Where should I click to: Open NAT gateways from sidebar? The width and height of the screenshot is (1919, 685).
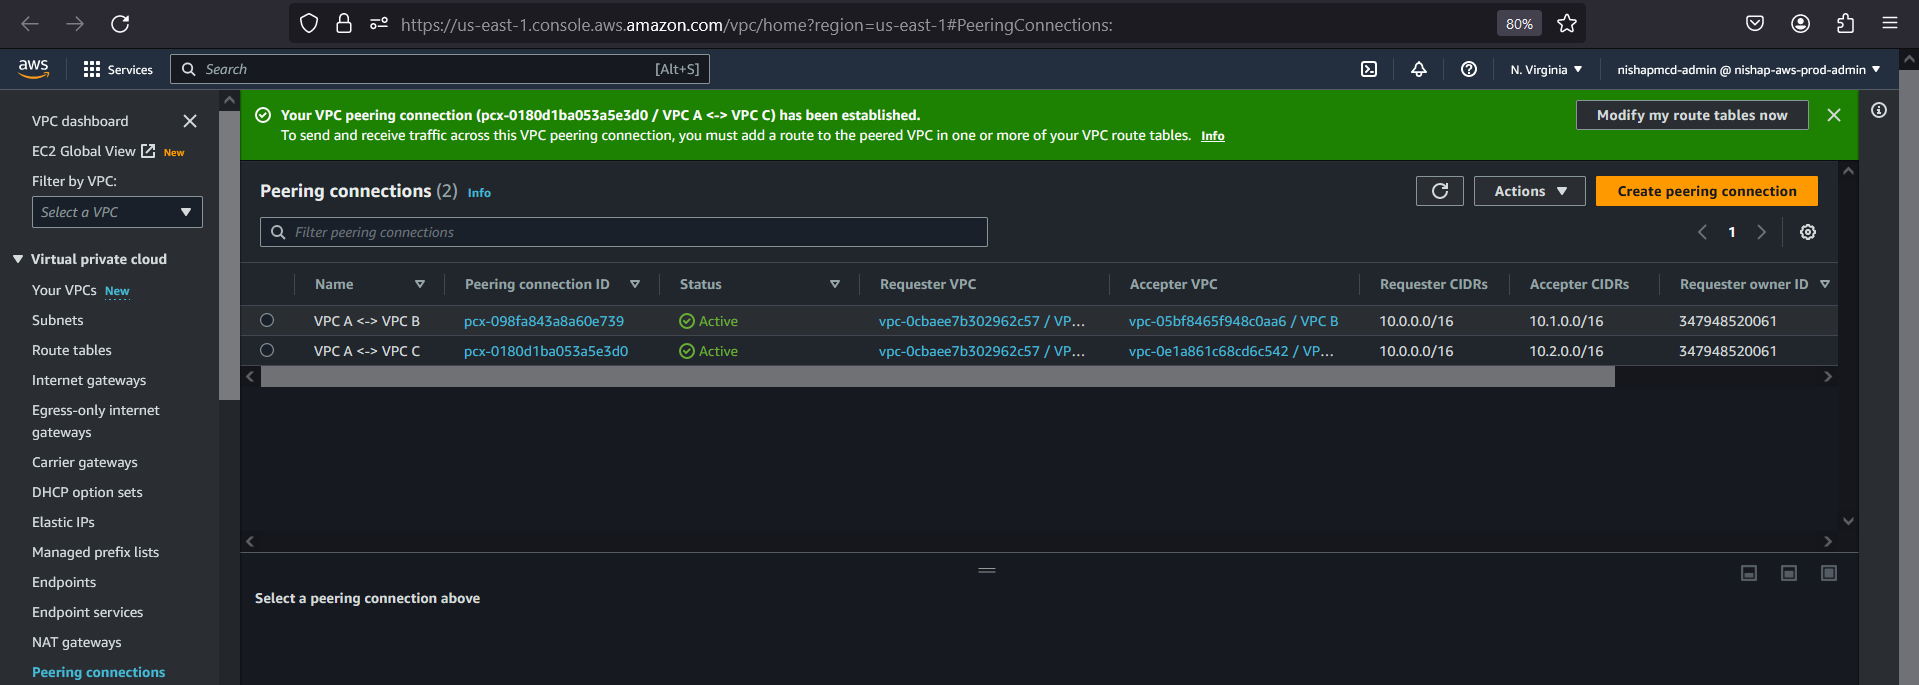[x=77, y=642]
